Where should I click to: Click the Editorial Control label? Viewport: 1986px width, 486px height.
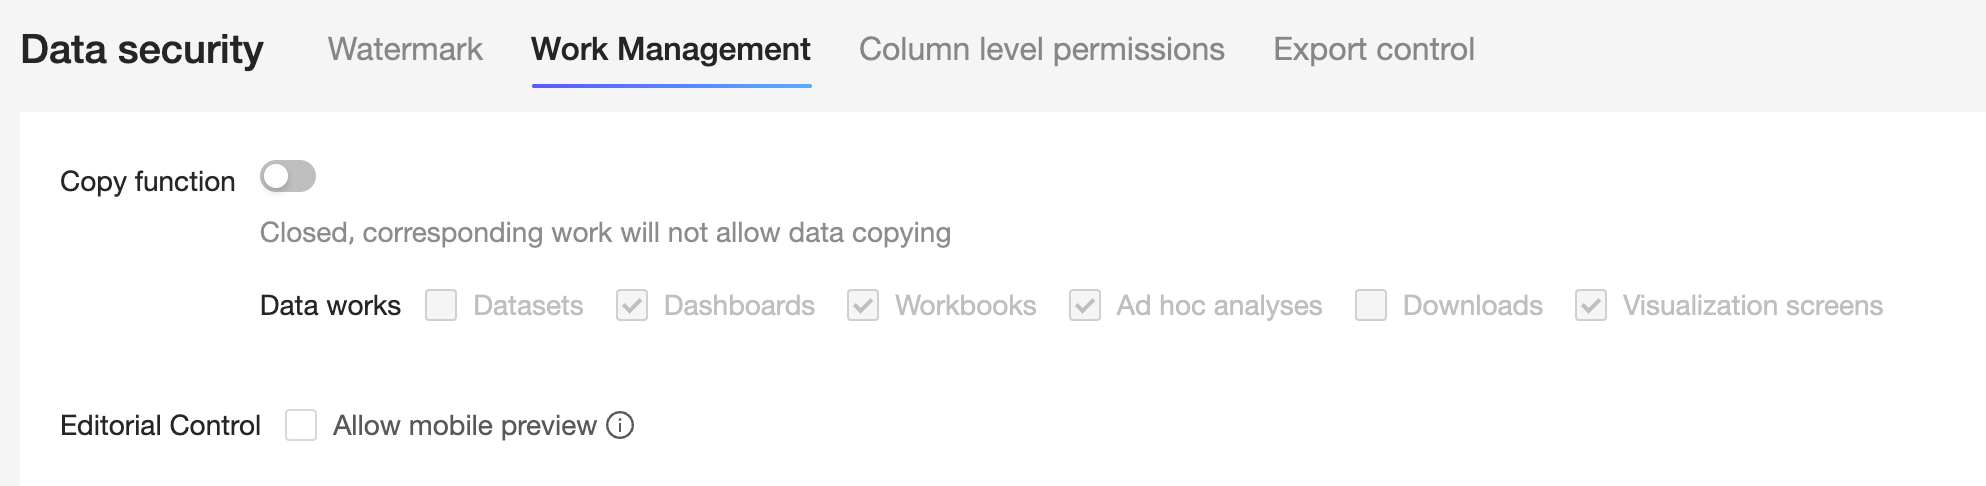[x=160, y=425]
